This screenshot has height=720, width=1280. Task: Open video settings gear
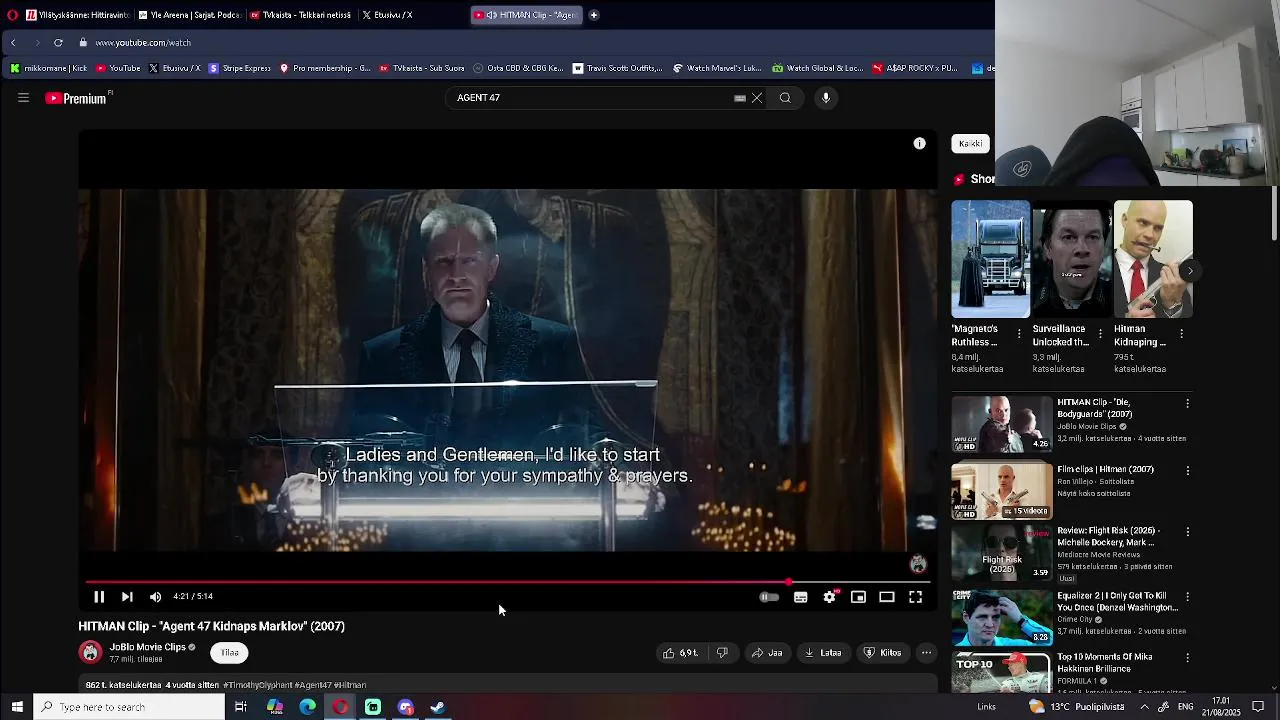pos(829,597)
